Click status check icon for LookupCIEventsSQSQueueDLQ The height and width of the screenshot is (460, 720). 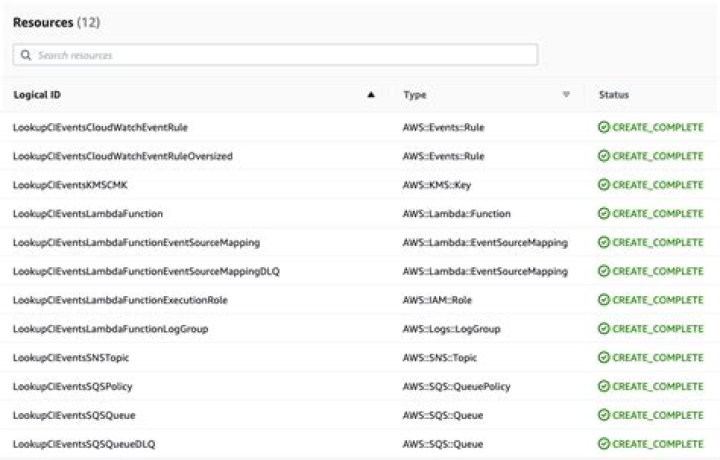click(603, 444)
